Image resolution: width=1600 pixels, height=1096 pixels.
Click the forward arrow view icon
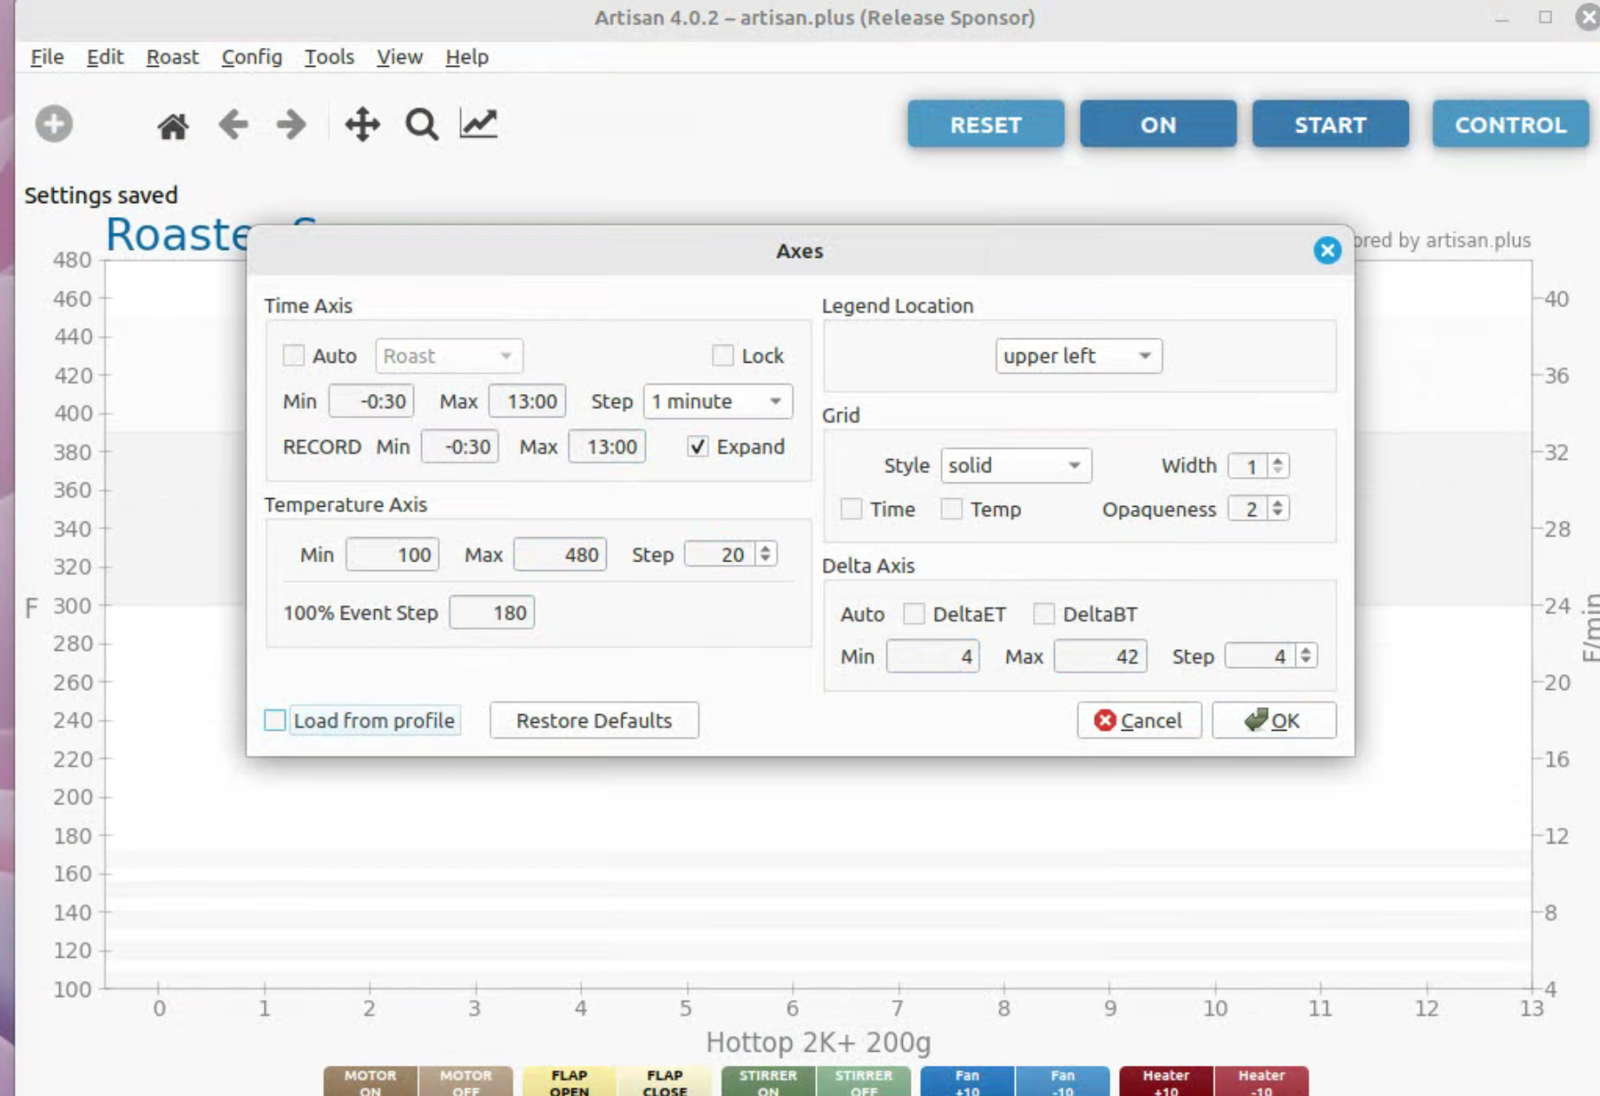click(x=291, y=125)
